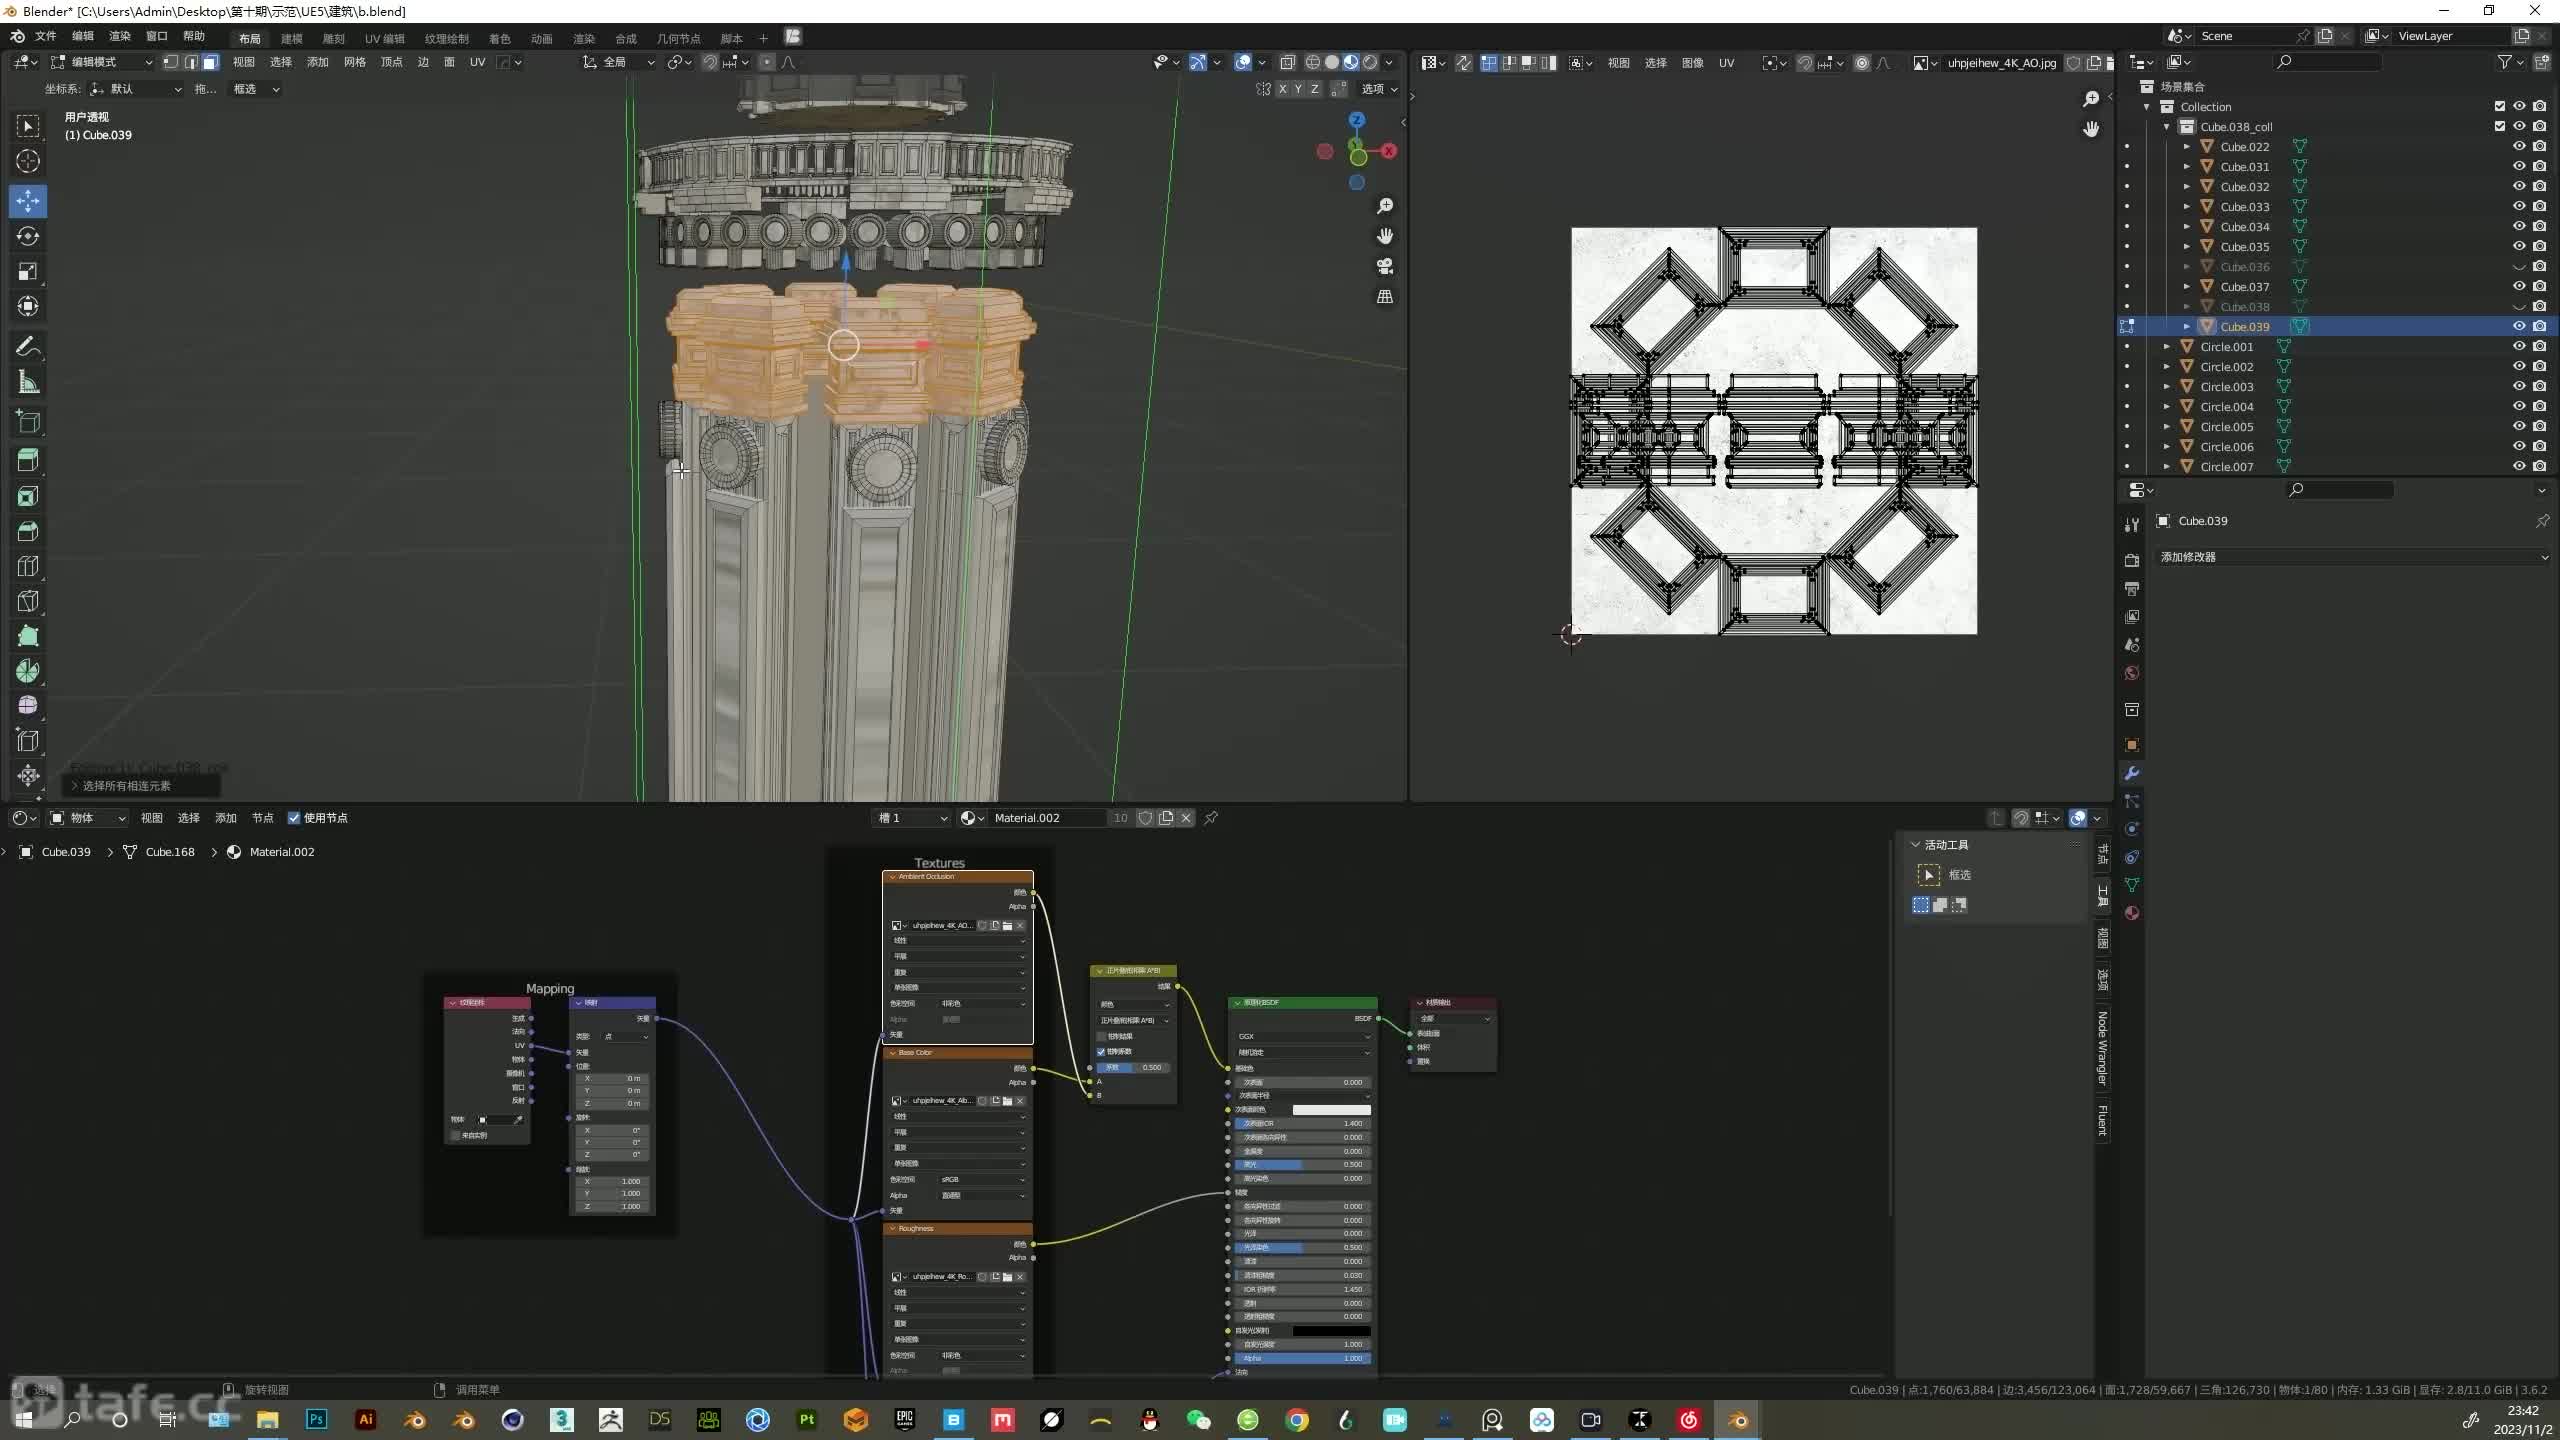Image resolution: width=2560 pixels, height=1440 pixels.
Task: Select the Cursor tool in viewport toolbar
Action: click(28, 161)
